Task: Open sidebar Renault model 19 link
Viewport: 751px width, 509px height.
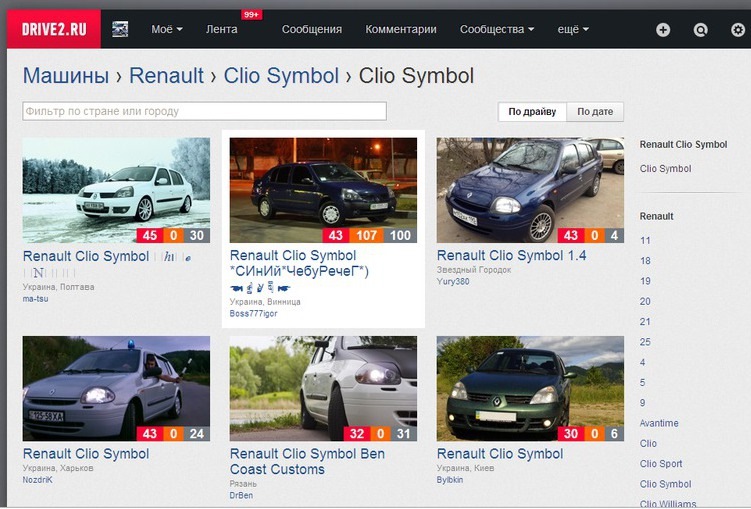Action: (x=645, y=281)
